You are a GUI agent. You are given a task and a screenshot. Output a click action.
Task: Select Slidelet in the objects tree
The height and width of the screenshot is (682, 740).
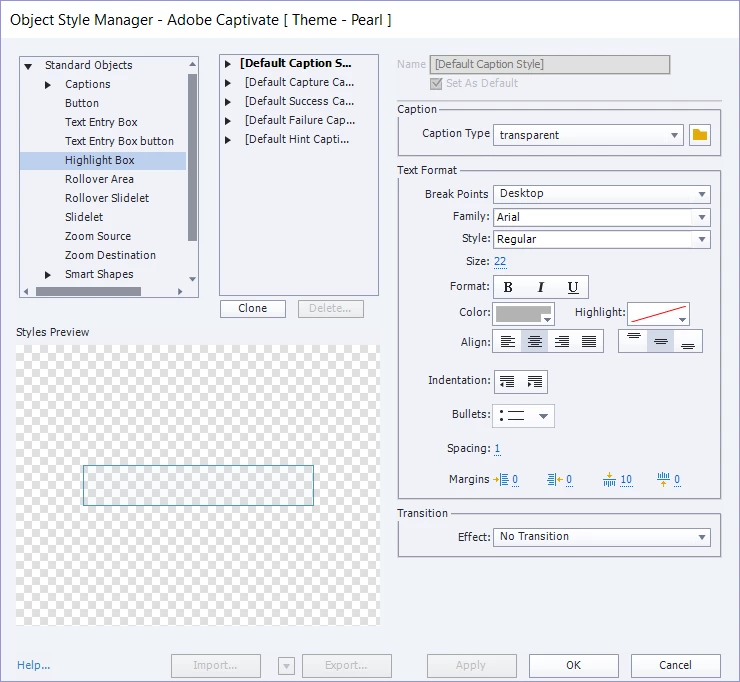[84, 217]
